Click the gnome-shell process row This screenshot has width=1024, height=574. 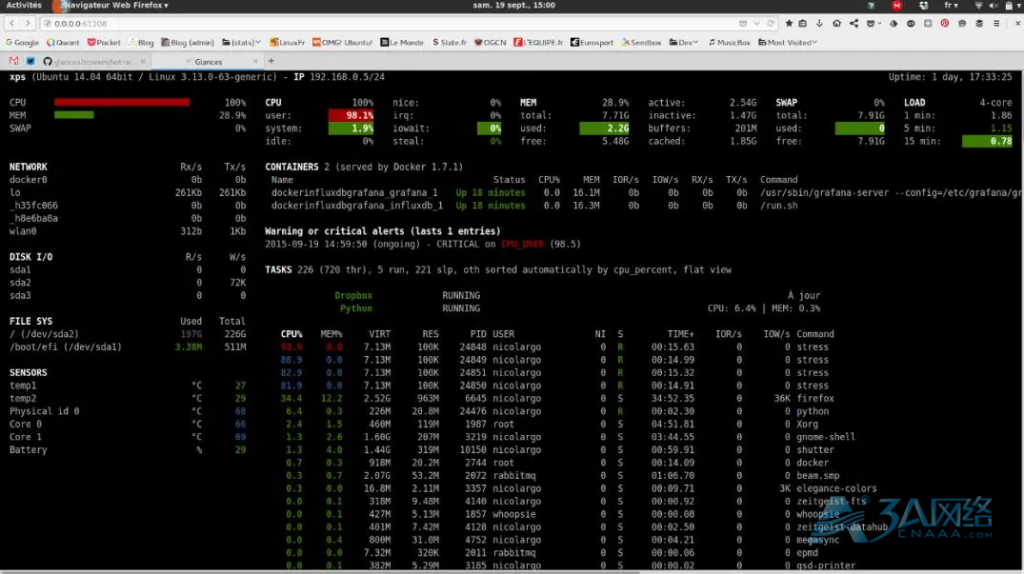[568, 437]
